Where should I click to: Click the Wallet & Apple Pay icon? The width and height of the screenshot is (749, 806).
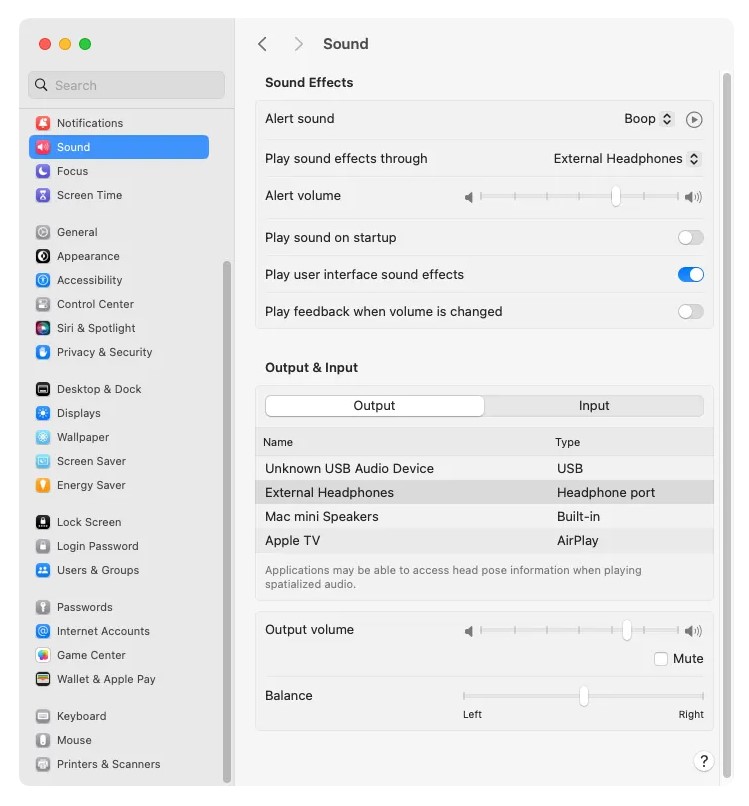tap(43, 679)
